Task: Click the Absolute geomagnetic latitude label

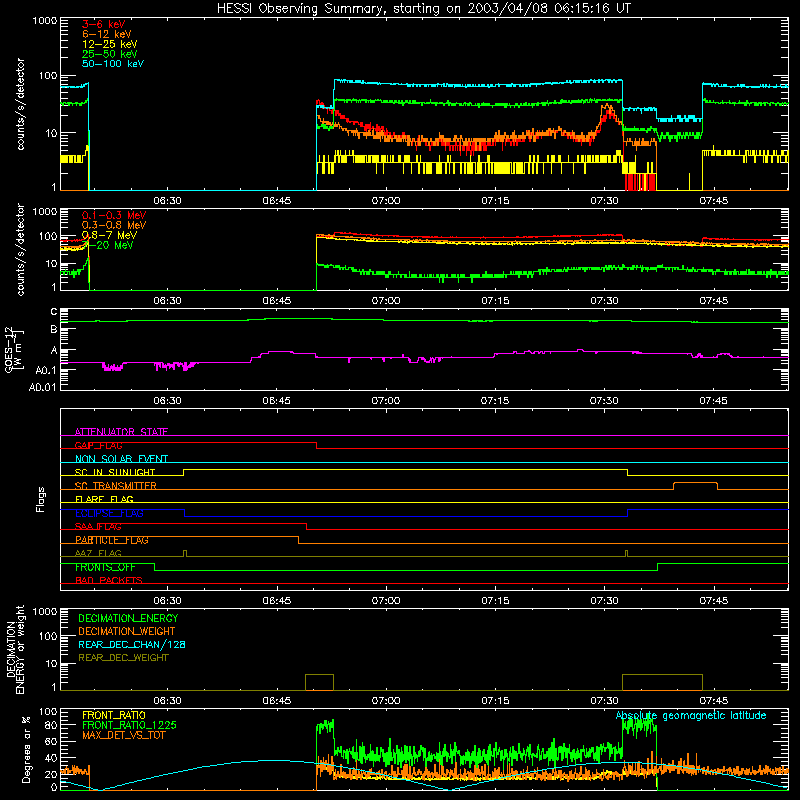Action: coord(691,716)
